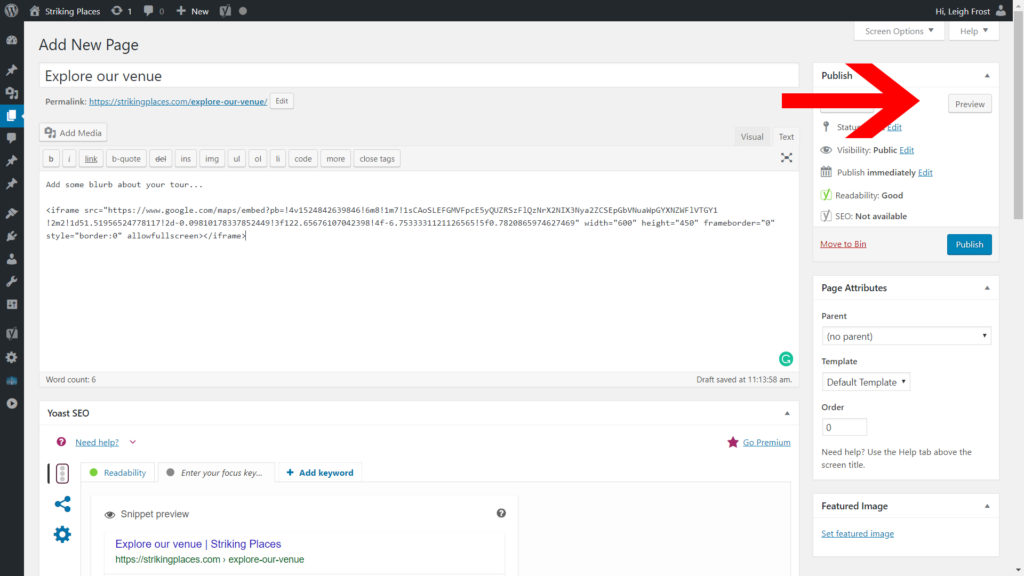Switch to the Visual editor tab
The image size is (1024, 576).
tap(752, 136)
